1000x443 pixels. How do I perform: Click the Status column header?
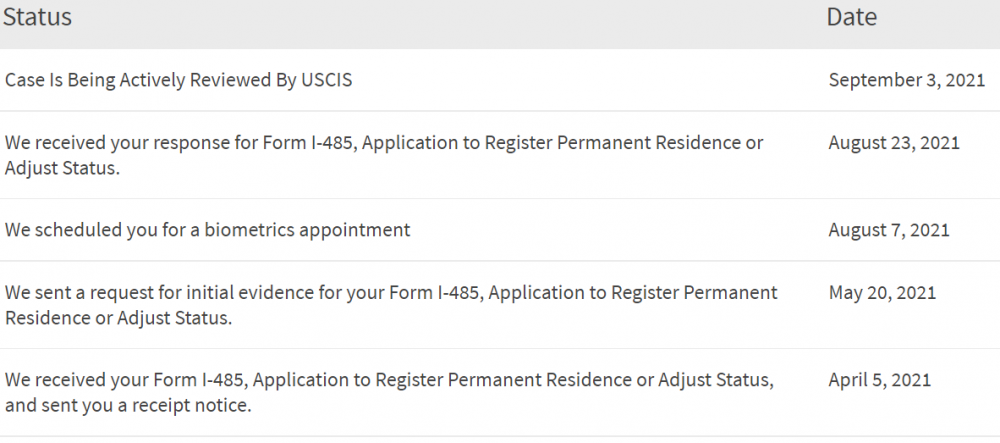(x=37, y=17)
